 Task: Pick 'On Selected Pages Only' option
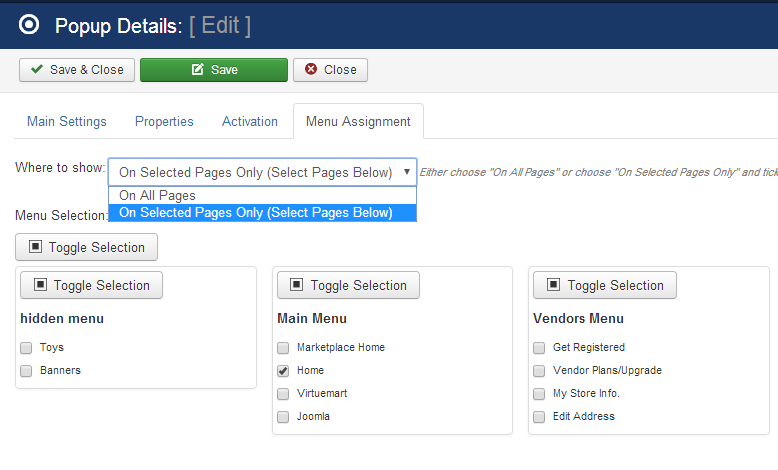tap(256, 212)
